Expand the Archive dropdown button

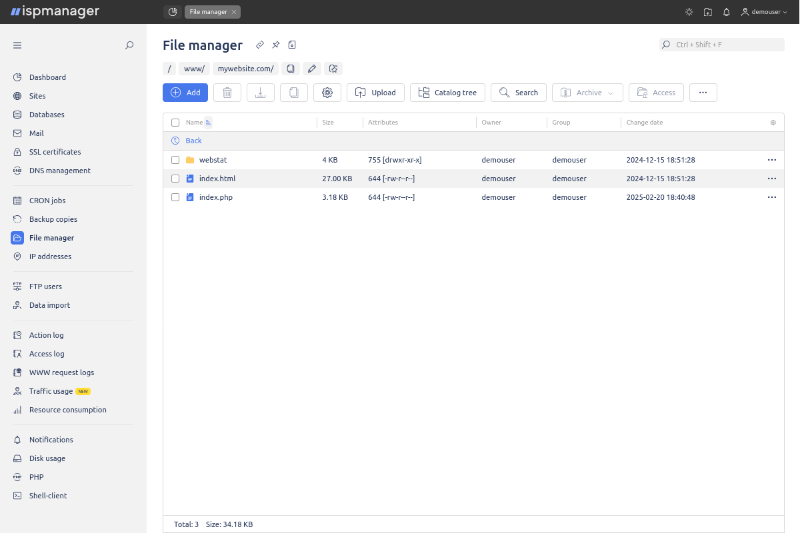(588, 92)
